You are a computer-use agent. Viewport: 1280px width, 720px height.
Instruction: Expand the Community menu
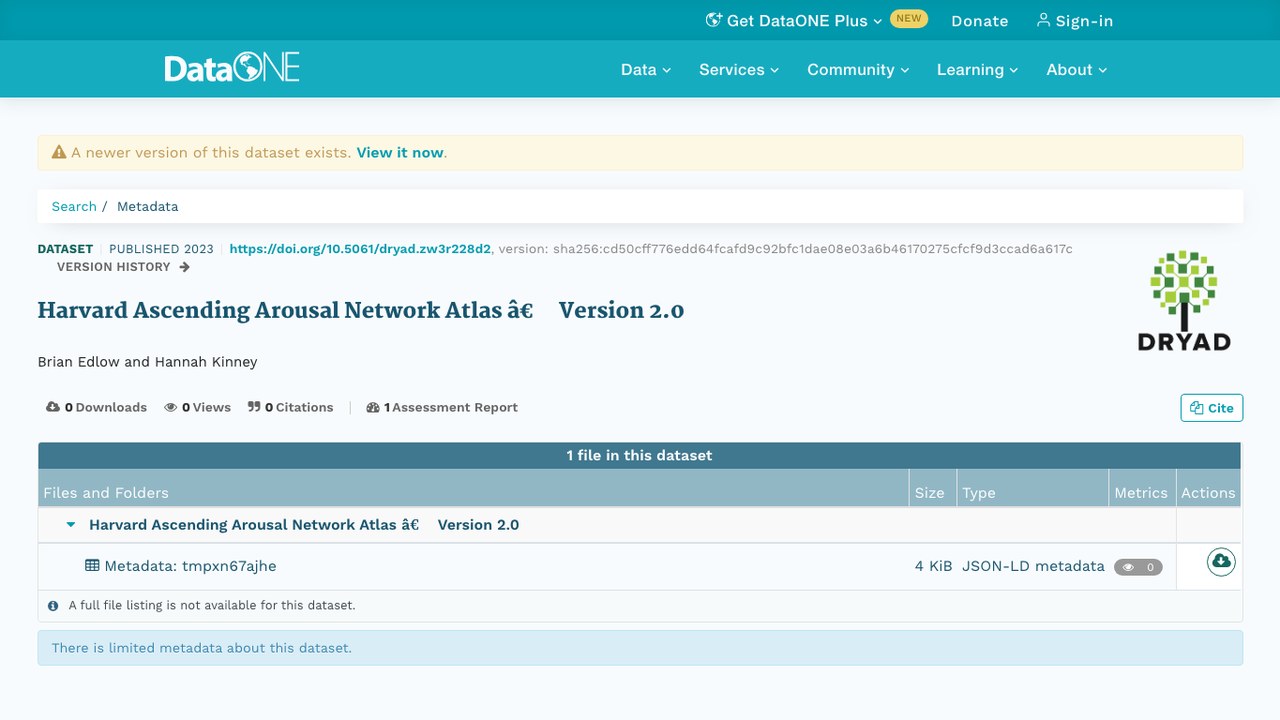858,69
